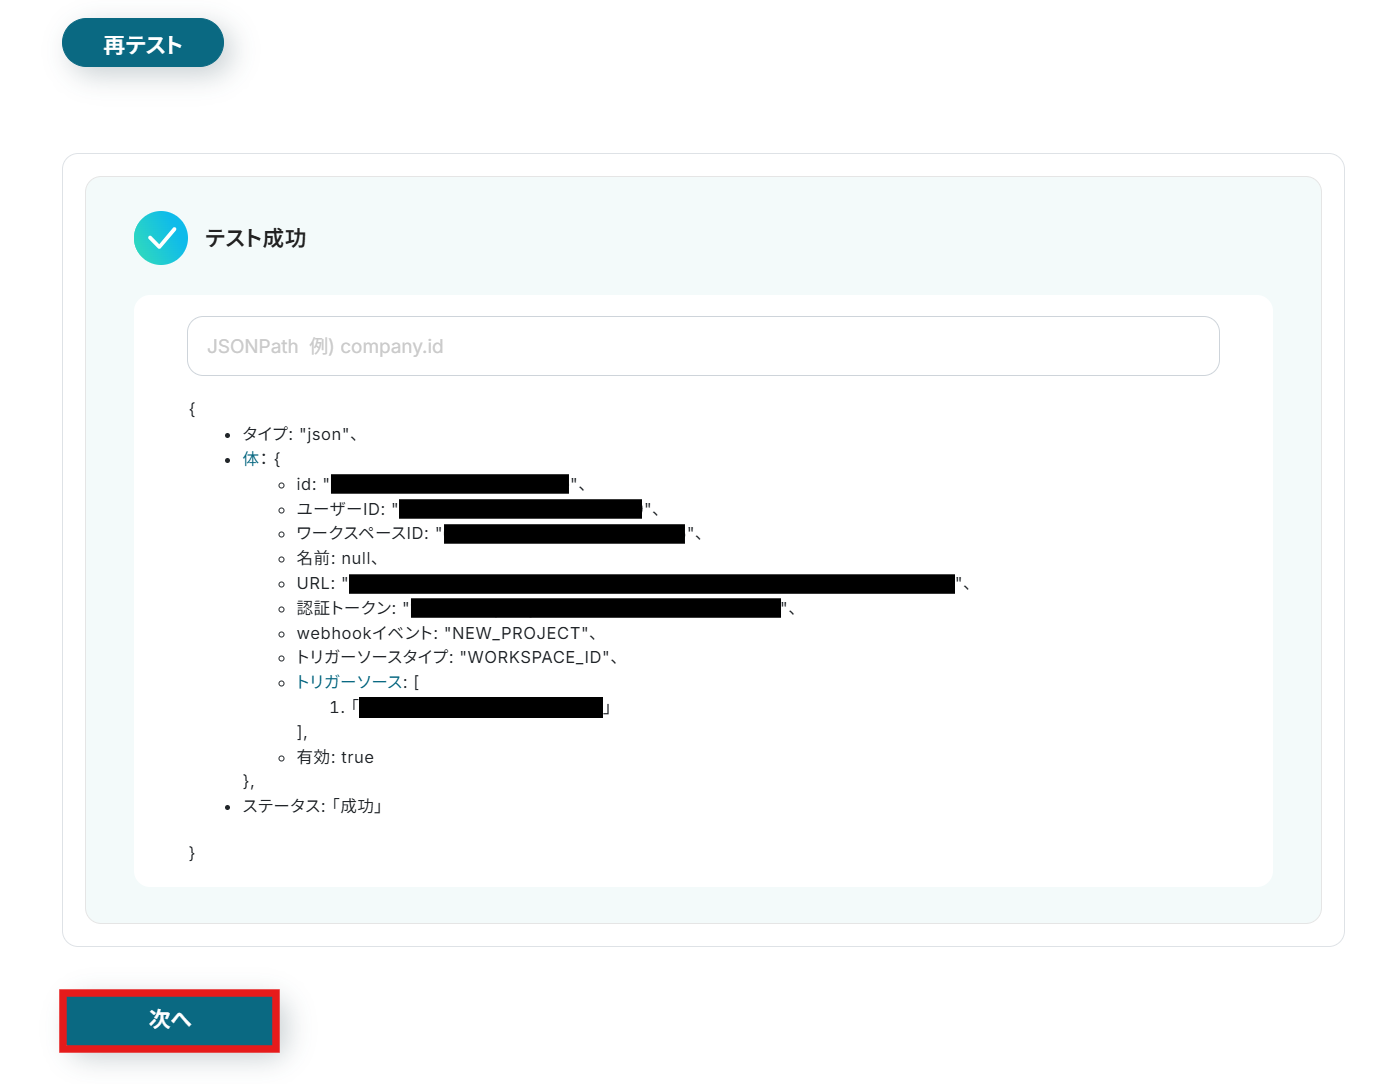Select the webhookイベント: "NEW_PROJECT" line

[x=446, y=633]
